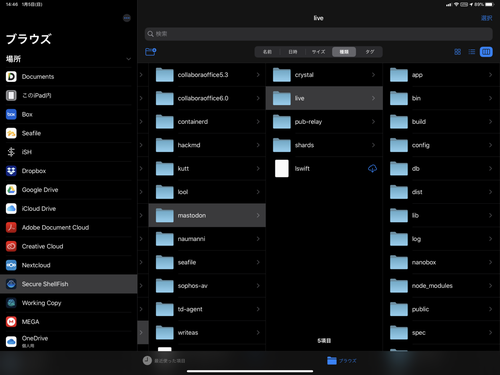The height and width of the screenshot is (375, 500).
Task: Open the iSH location
Action: click(x=68, y=152)
